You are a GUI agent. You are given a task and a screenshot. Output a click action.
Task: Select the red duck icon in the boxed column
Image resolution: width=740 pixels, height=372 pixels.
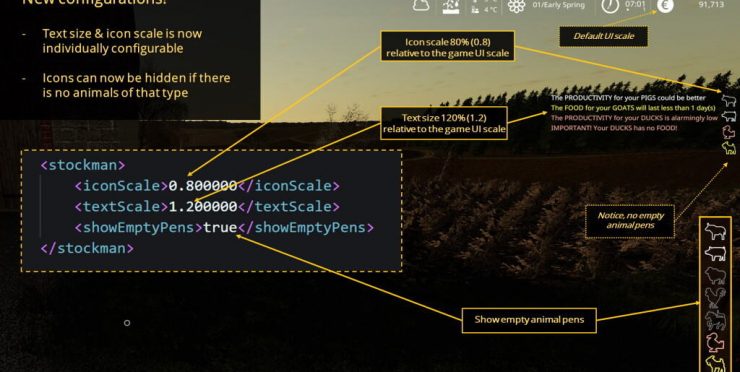pyautogui.click(x=715, y=342)
